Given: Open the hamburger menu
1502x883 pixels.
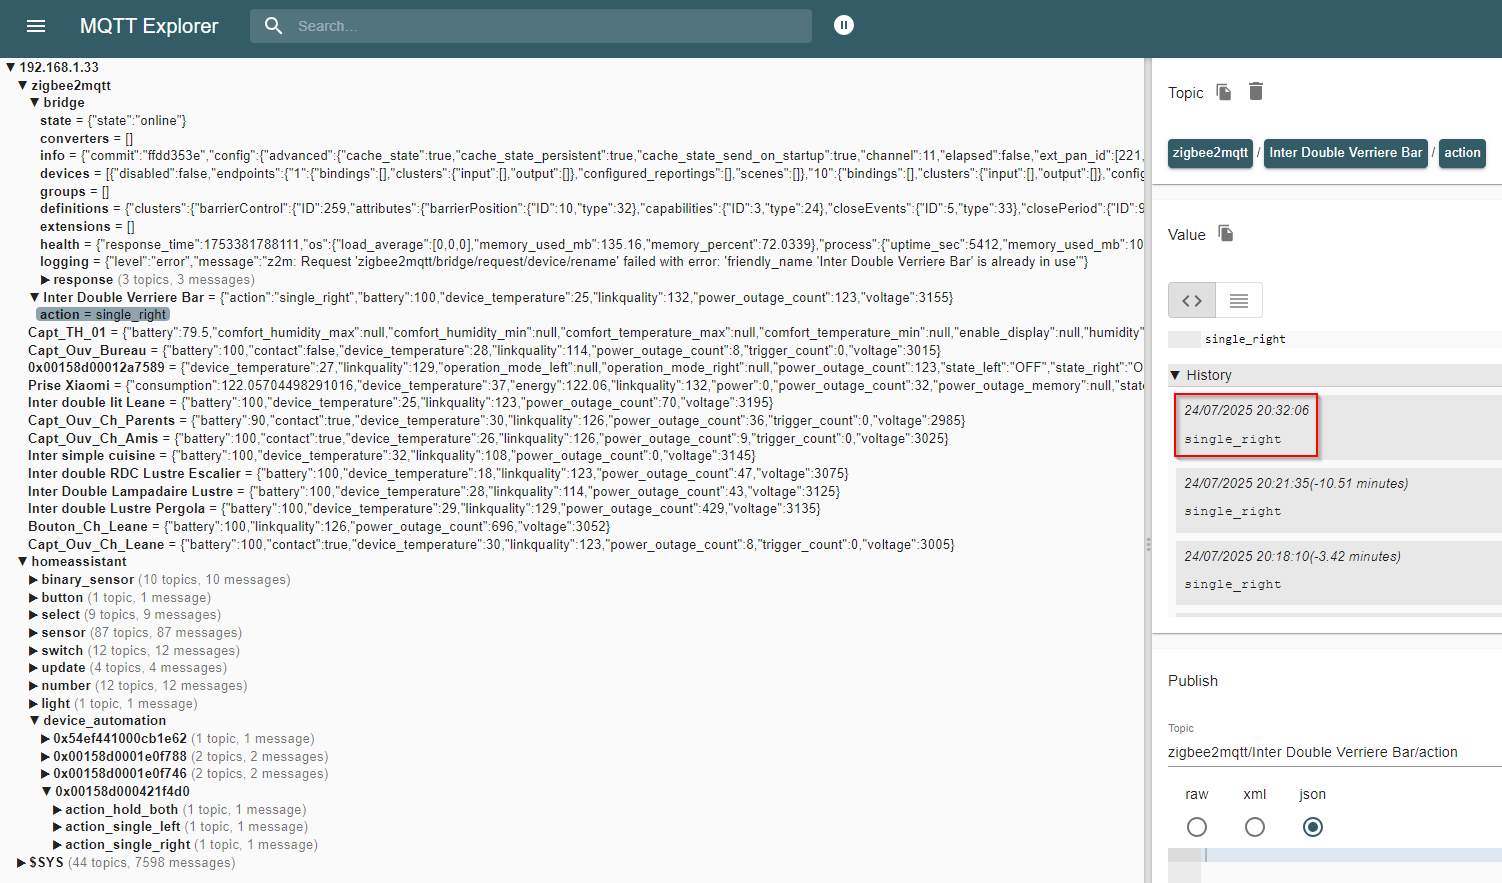Looking at the screenshot, I should click(36, 26).
